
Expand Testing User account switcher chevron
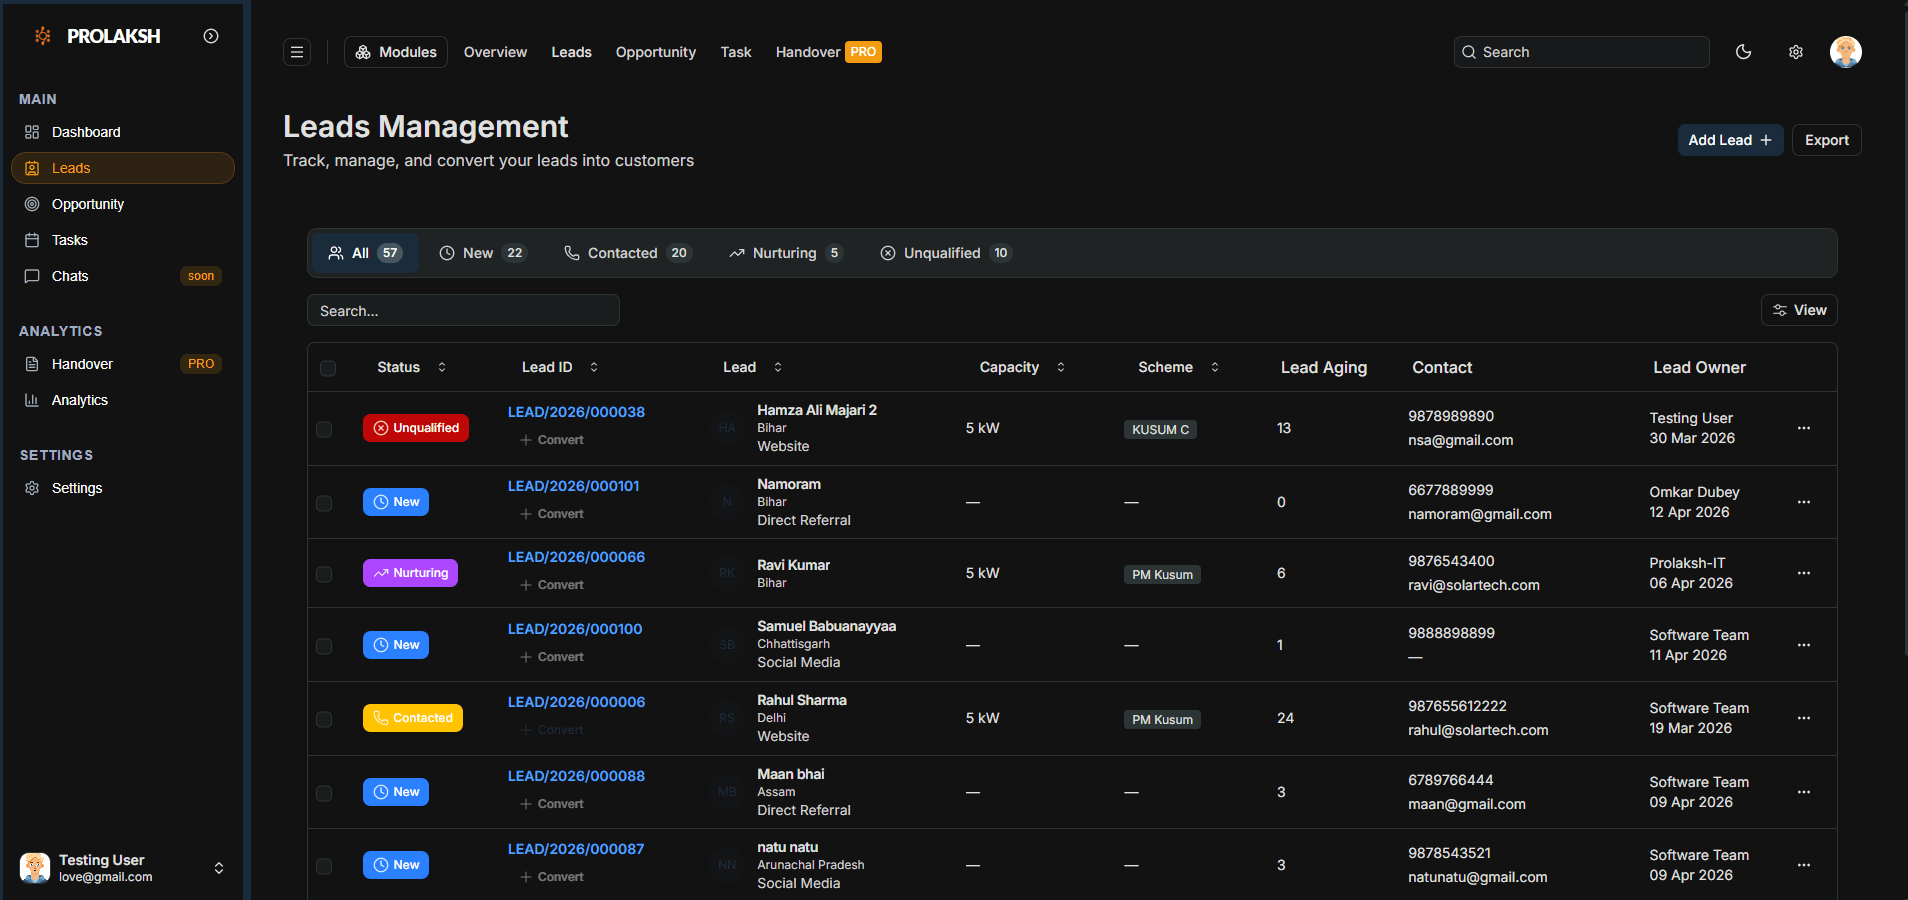(219, 868)
